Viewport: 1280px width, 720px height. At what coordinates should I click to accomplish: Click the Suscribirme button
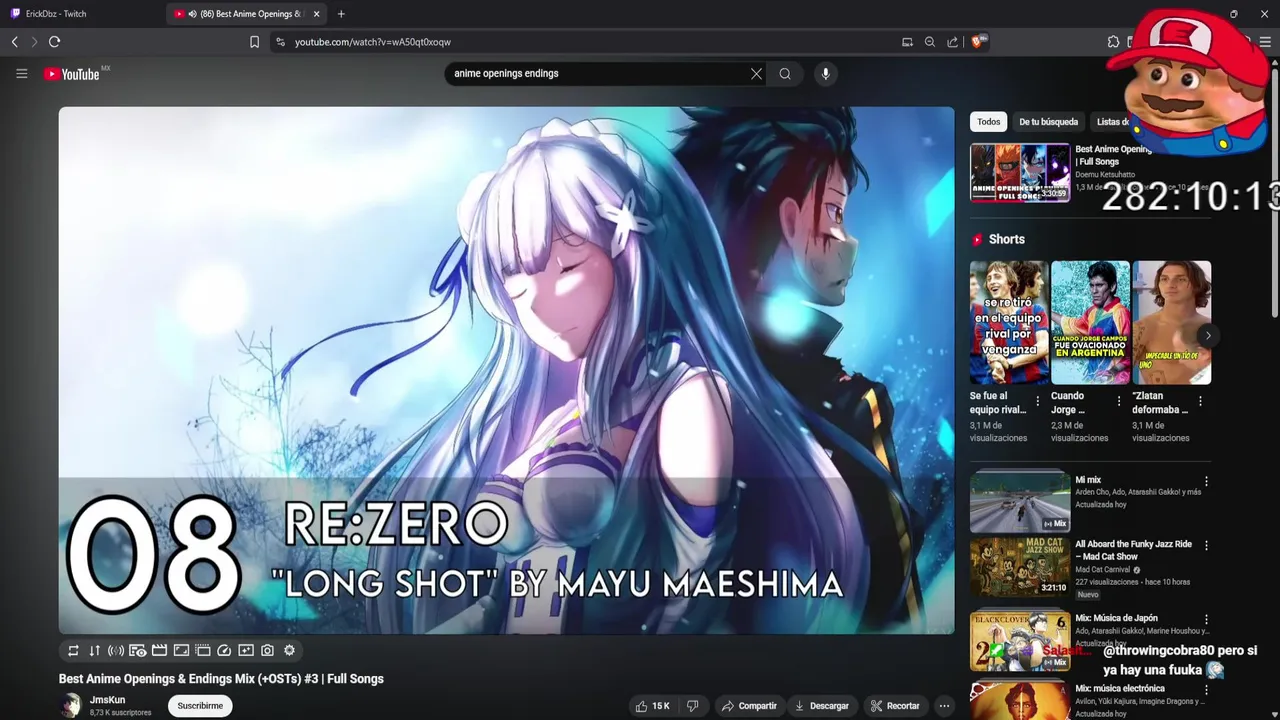200,706
